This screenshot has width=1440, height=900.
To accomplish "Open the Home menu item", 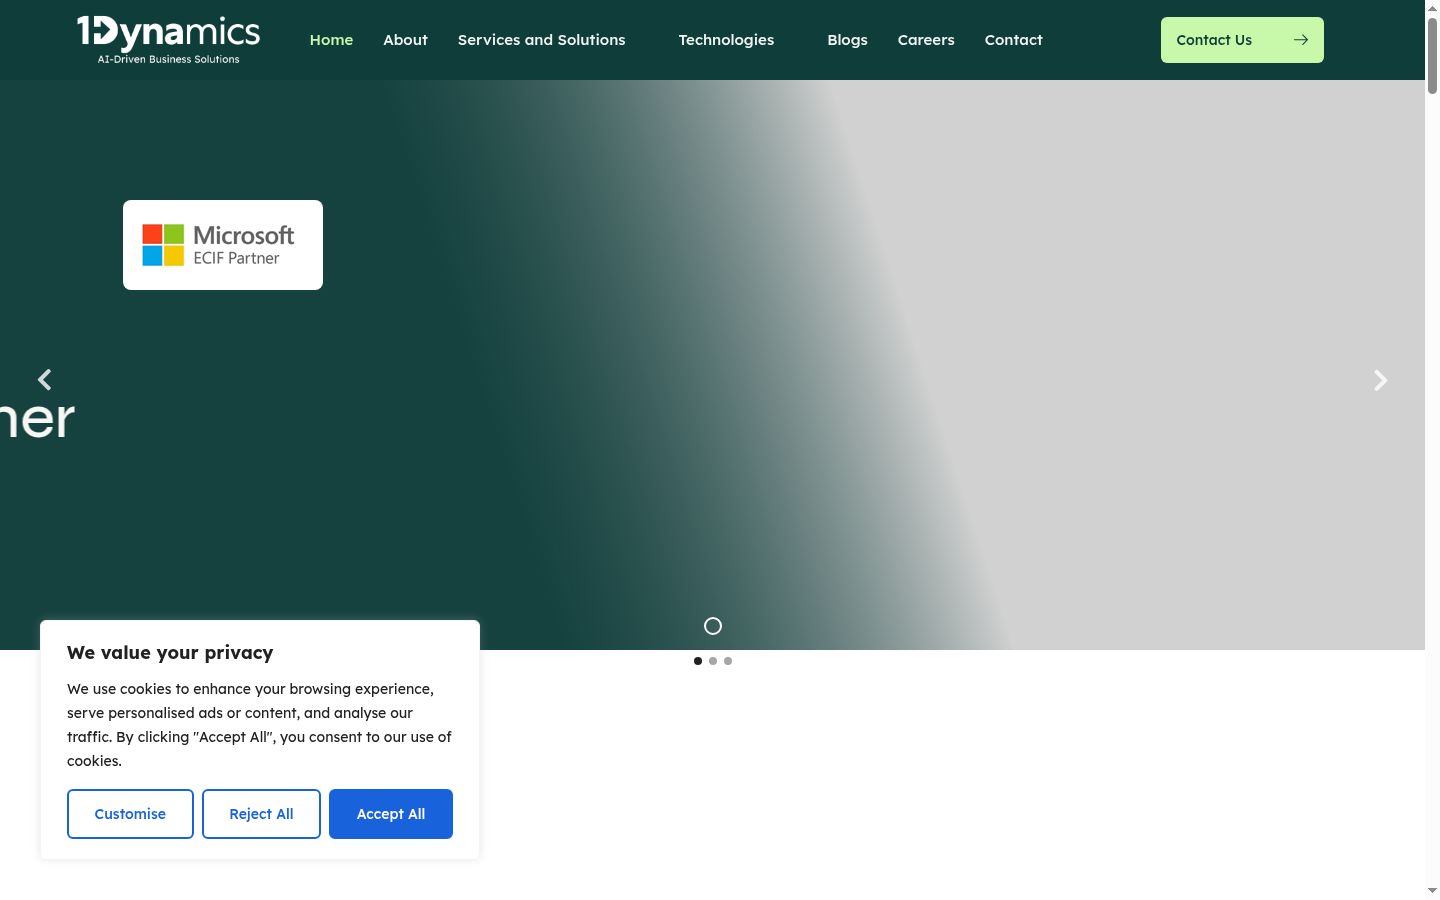I will click(x=331, y=40).
